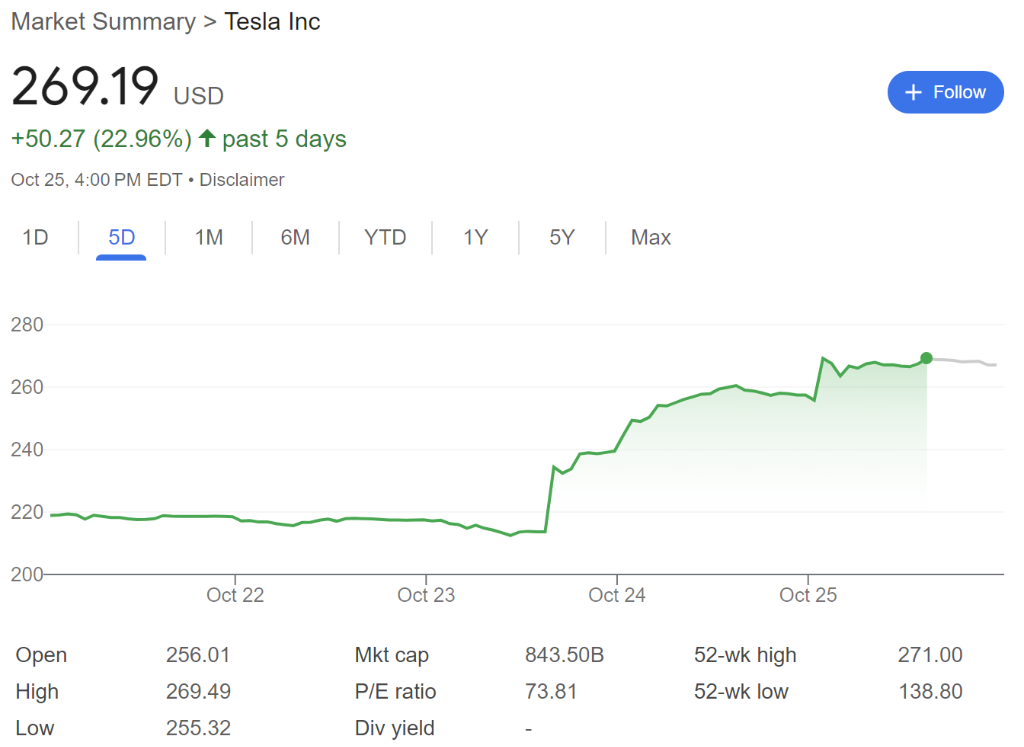
Task: Click the Oct 24 axis label
Action: (x=617, y=595)
